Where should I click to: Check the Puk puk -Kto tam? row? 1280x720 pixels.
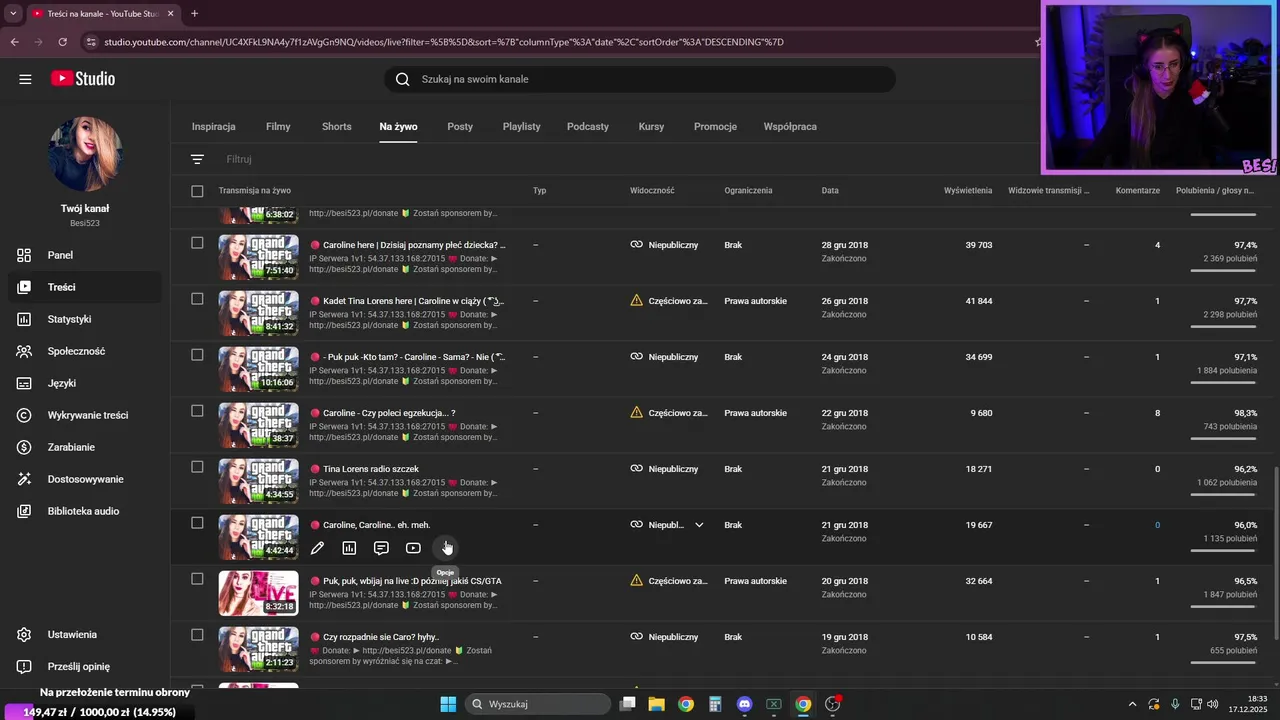197,355
